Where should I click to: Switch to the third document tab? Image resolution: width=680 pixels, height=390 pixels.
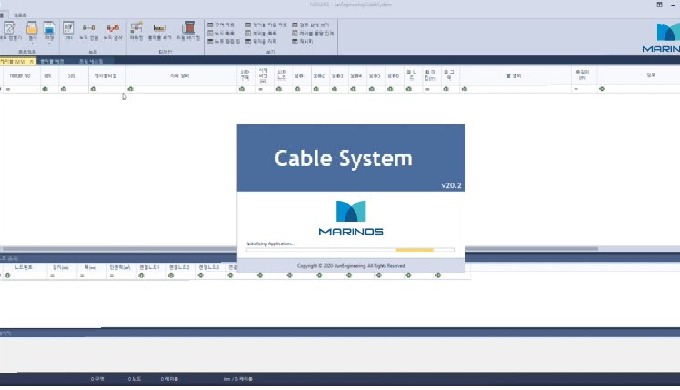91,62
